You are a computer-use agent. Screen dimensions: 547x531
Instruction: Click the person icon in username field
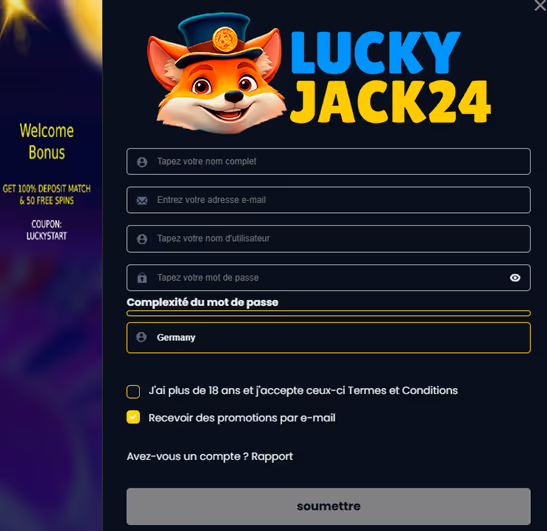pyautogui.click(x=142, y=239)
